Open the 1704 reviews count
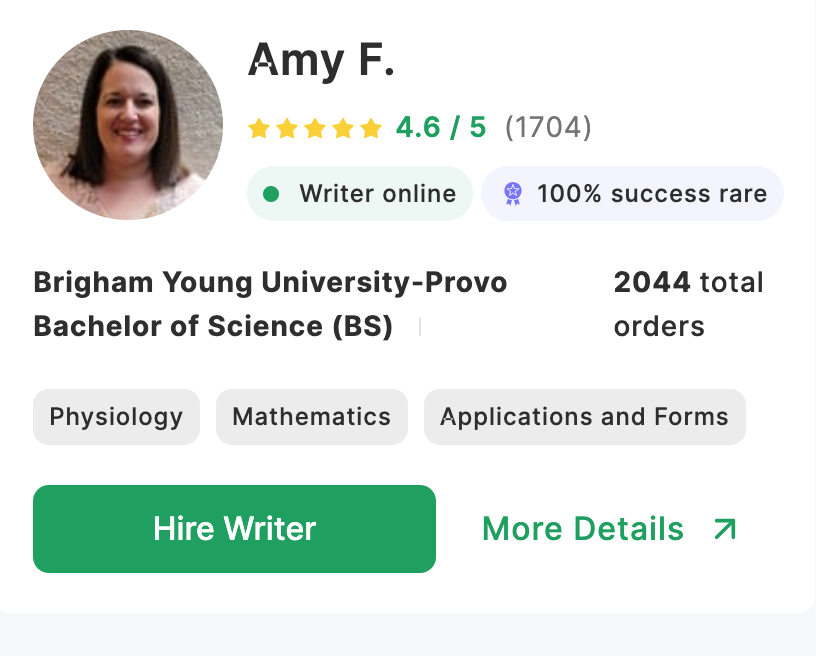 tap(548, 128)
